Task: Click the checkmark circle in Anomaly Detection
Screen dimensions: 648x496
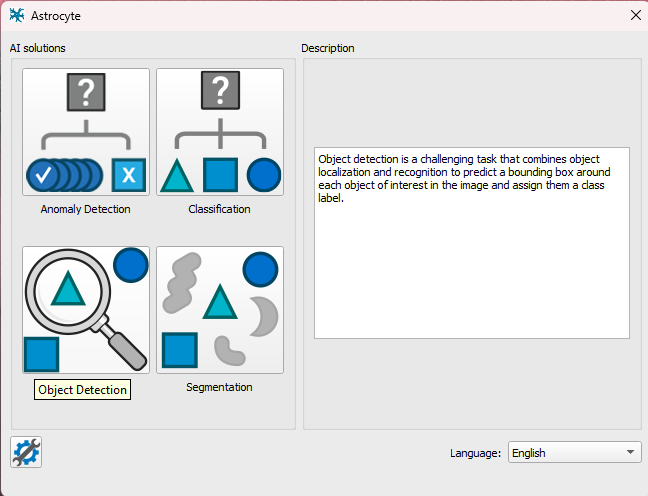Action: point(44,175)
